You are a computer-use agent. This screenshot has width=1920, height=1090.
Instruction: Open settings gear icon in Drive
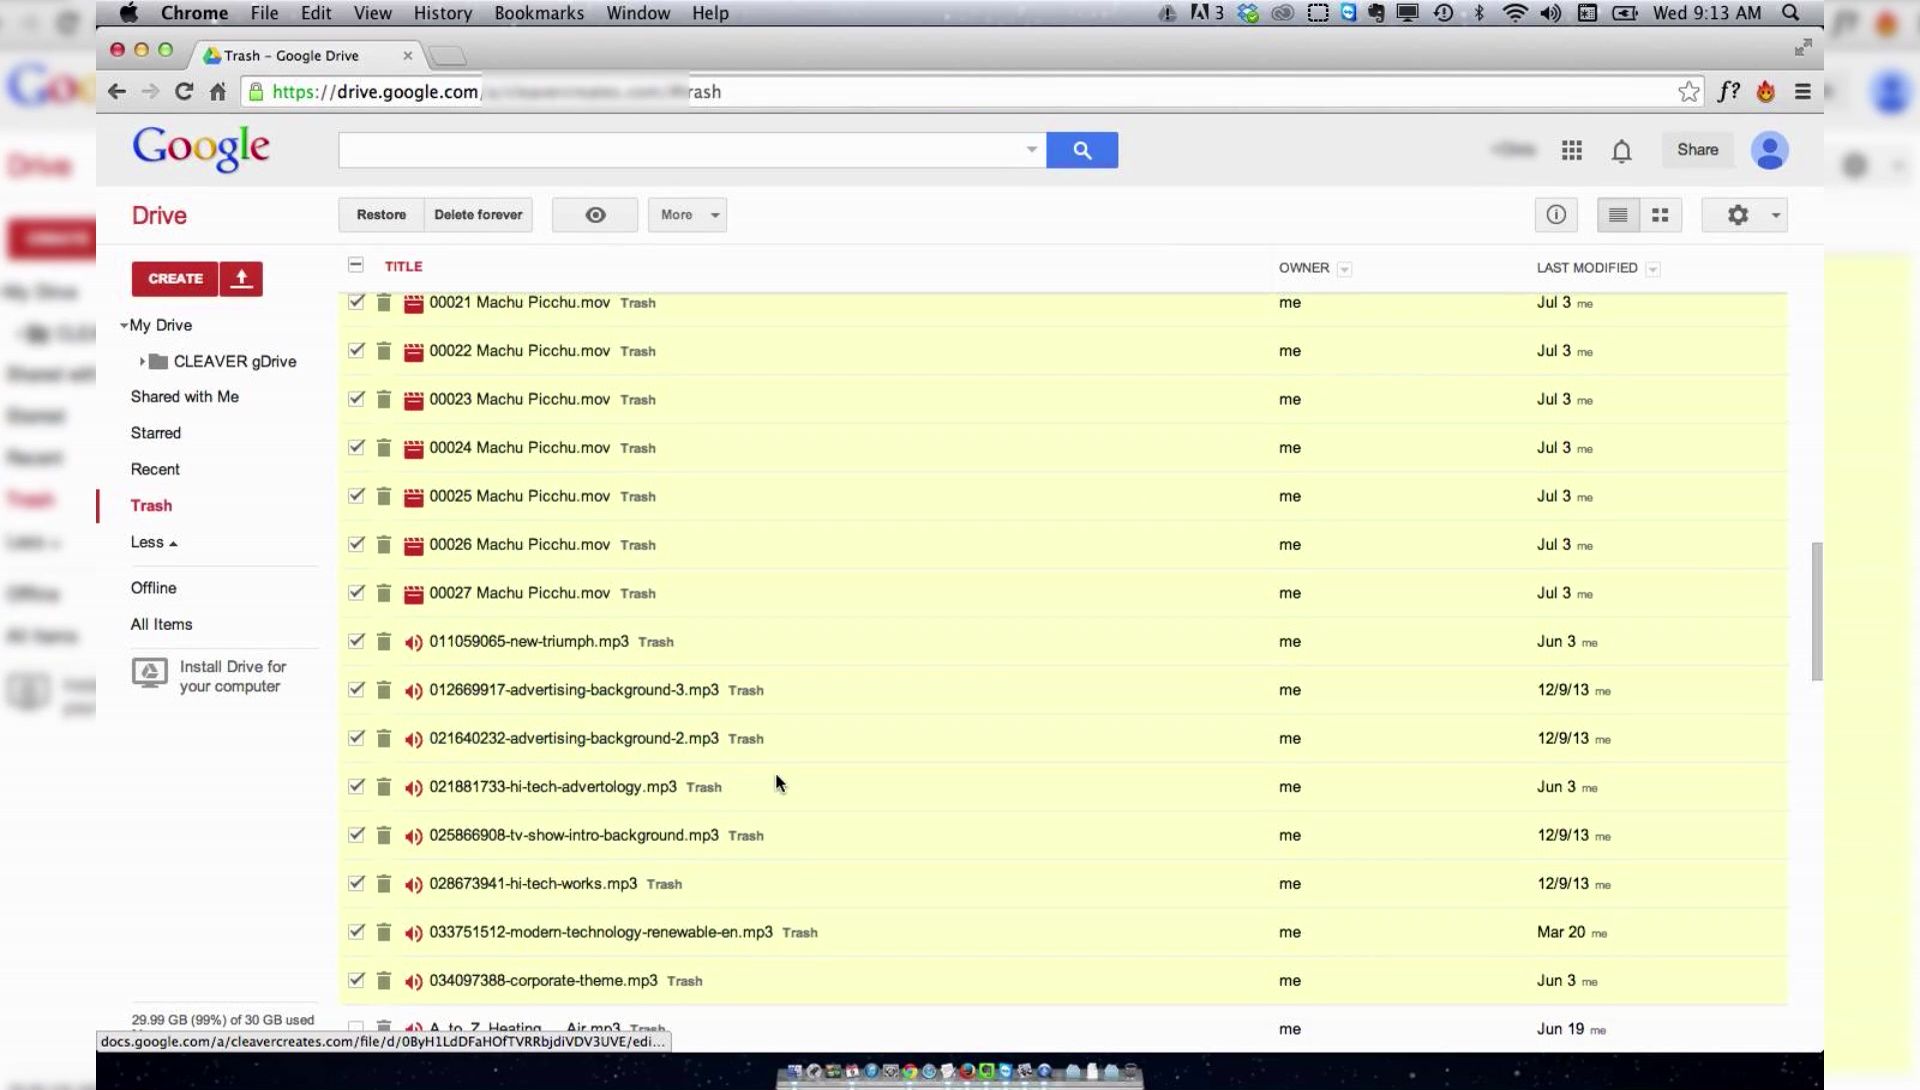point(1738,215)
